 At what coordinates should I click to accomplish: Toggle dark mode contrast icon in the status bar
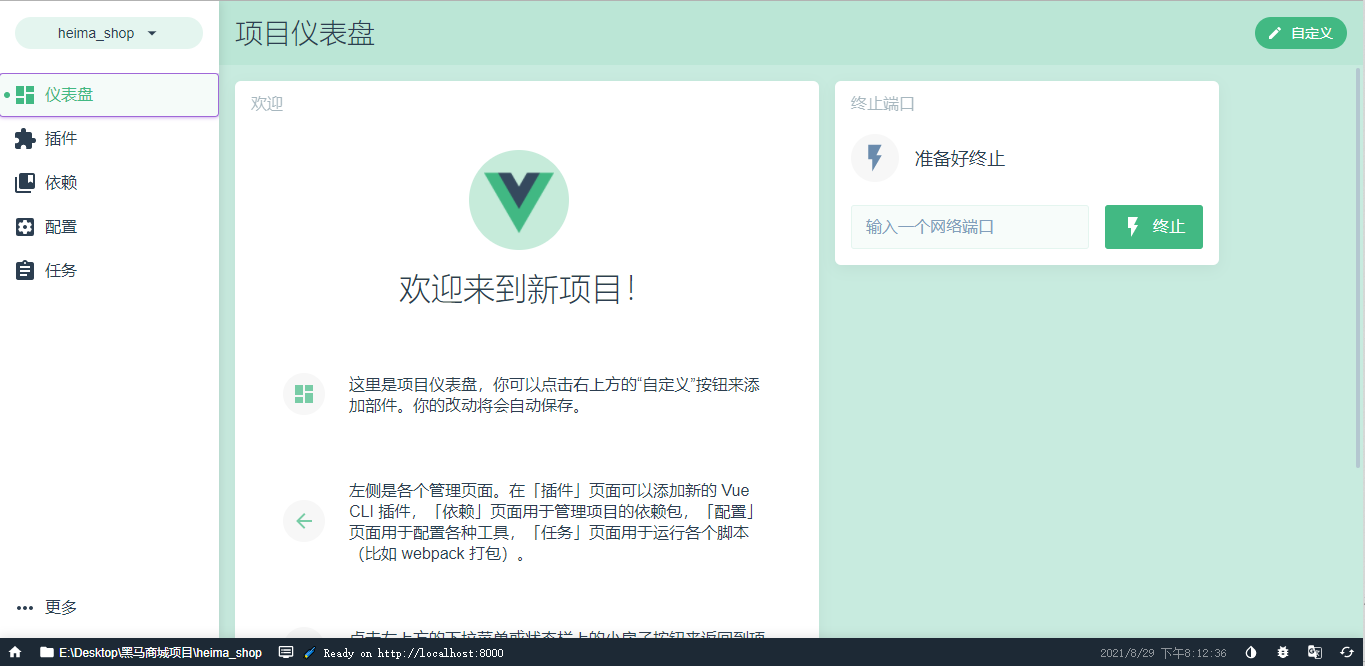[1251, 652]
